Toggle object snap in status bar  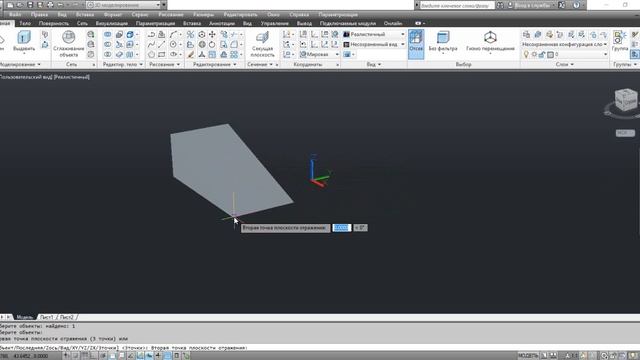[113, 356]
